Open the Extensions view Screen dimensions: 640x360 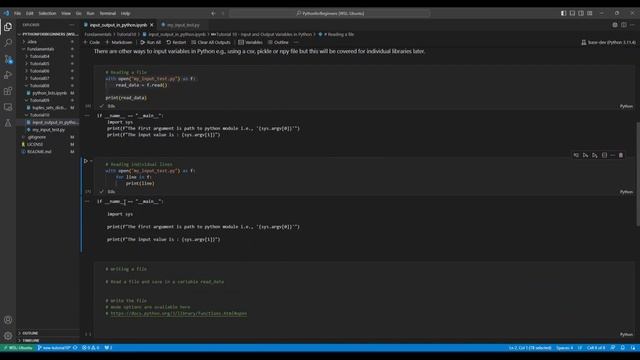(8, 91)
